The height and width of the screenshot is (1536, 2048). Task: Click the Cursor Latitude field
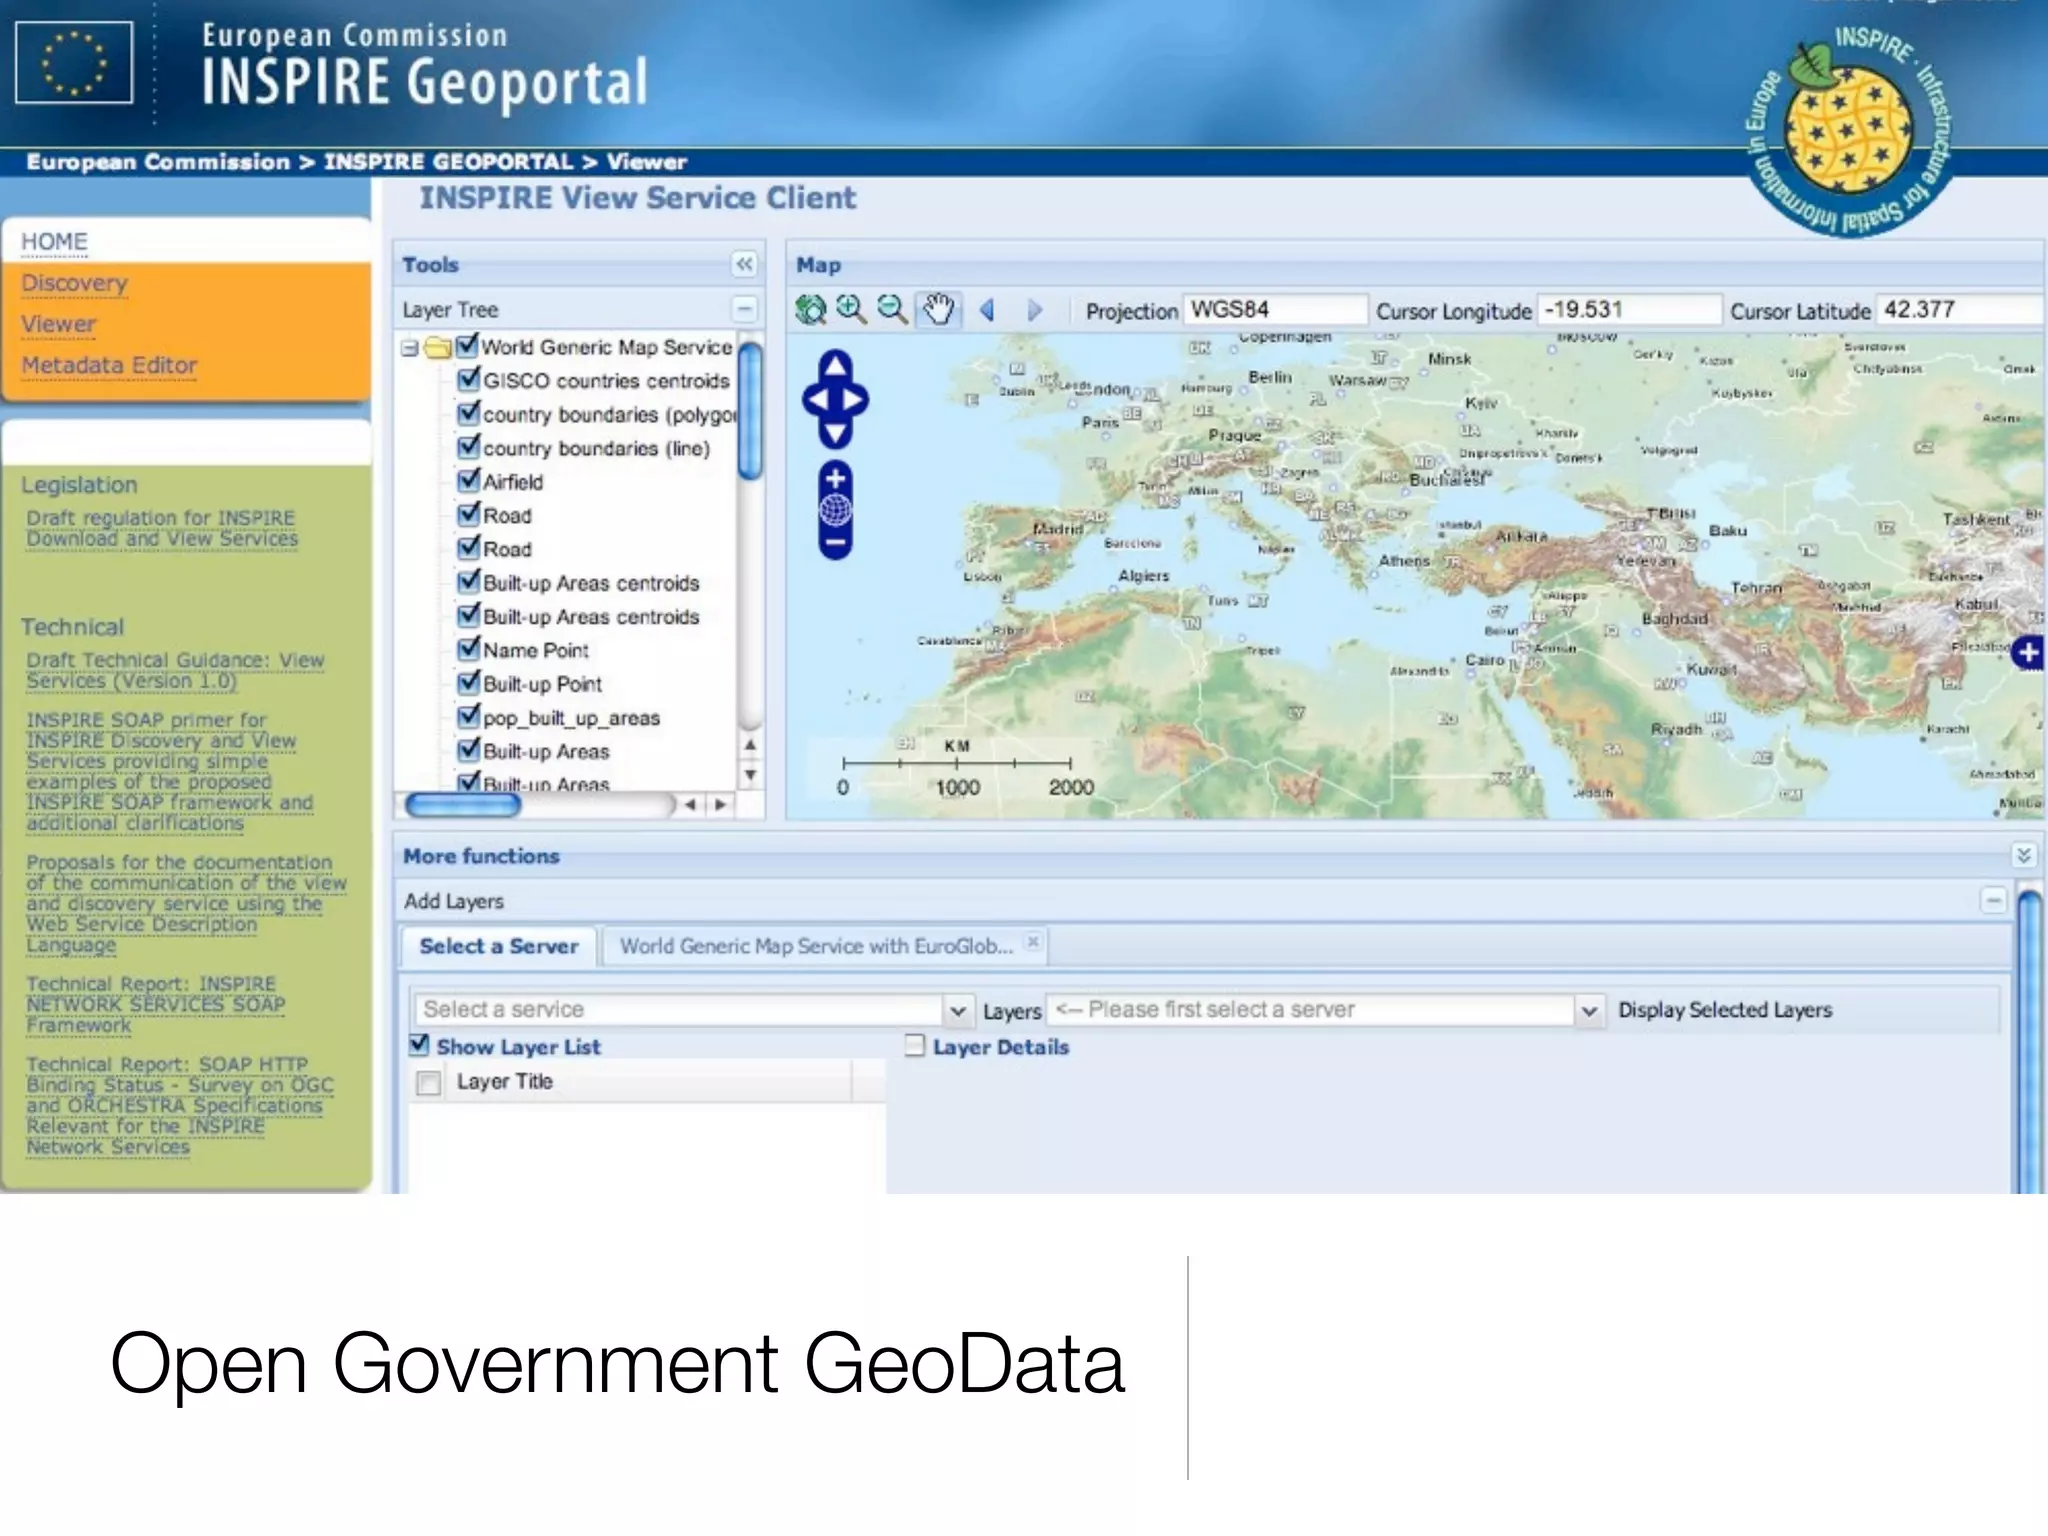1960,310
